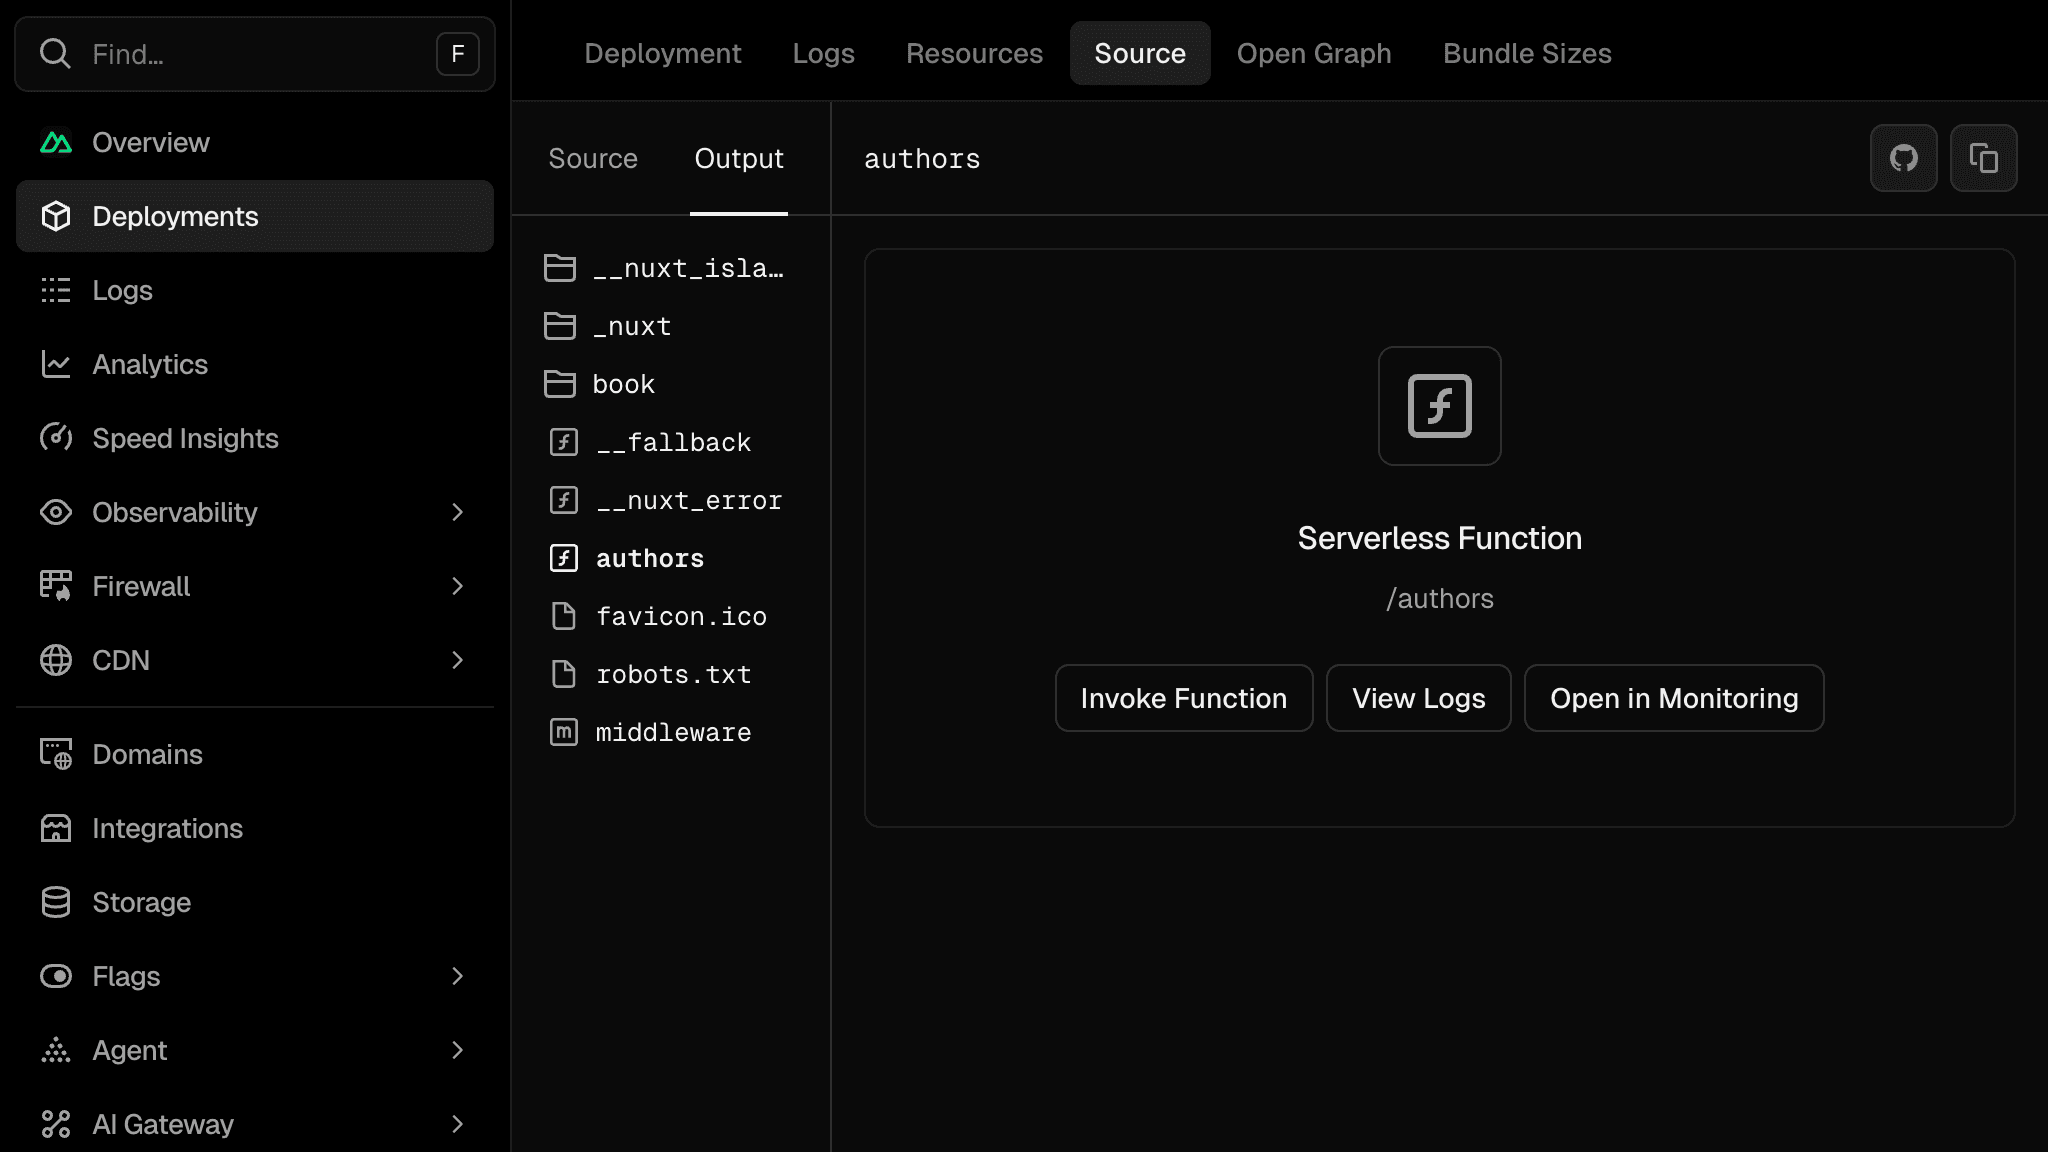This screenshot has height=1152, width=2048.
Task: Click the Vercel Overview logo icon
Action: [56, 142]
